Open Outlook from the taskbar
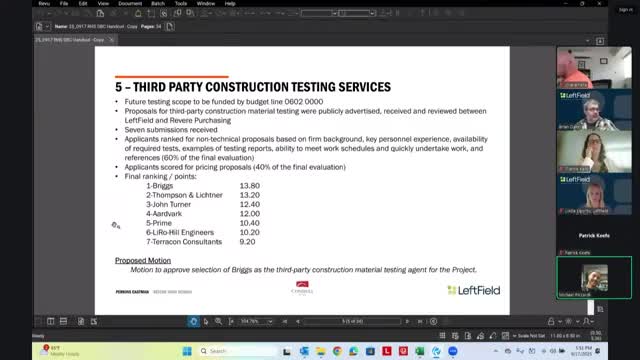 click(304, 351)
